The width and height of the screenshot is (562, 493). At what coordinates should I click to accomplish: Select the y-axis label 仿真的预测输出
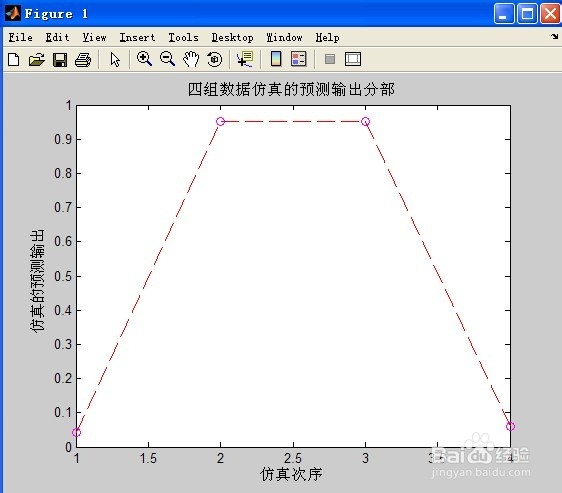(37, 281)
